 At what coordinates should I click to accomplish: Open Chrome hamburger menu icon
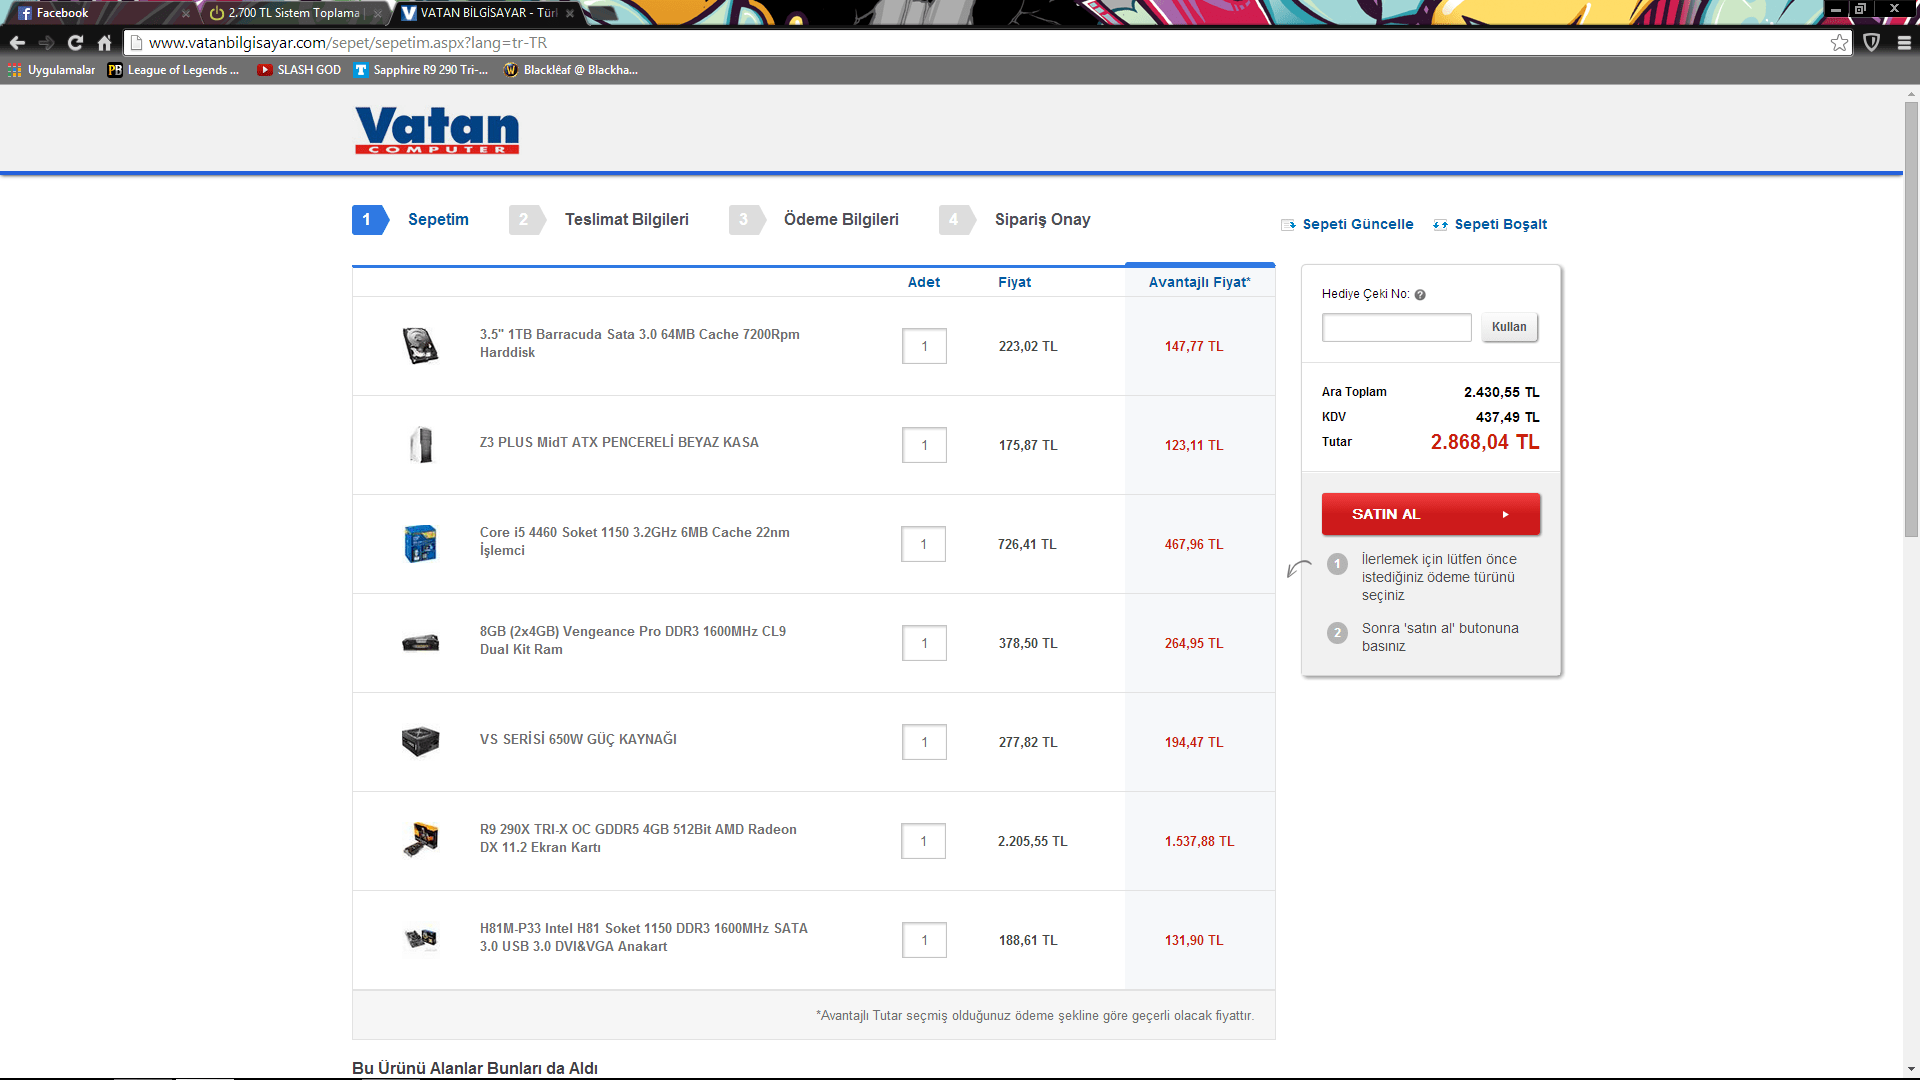(1904, 43)
